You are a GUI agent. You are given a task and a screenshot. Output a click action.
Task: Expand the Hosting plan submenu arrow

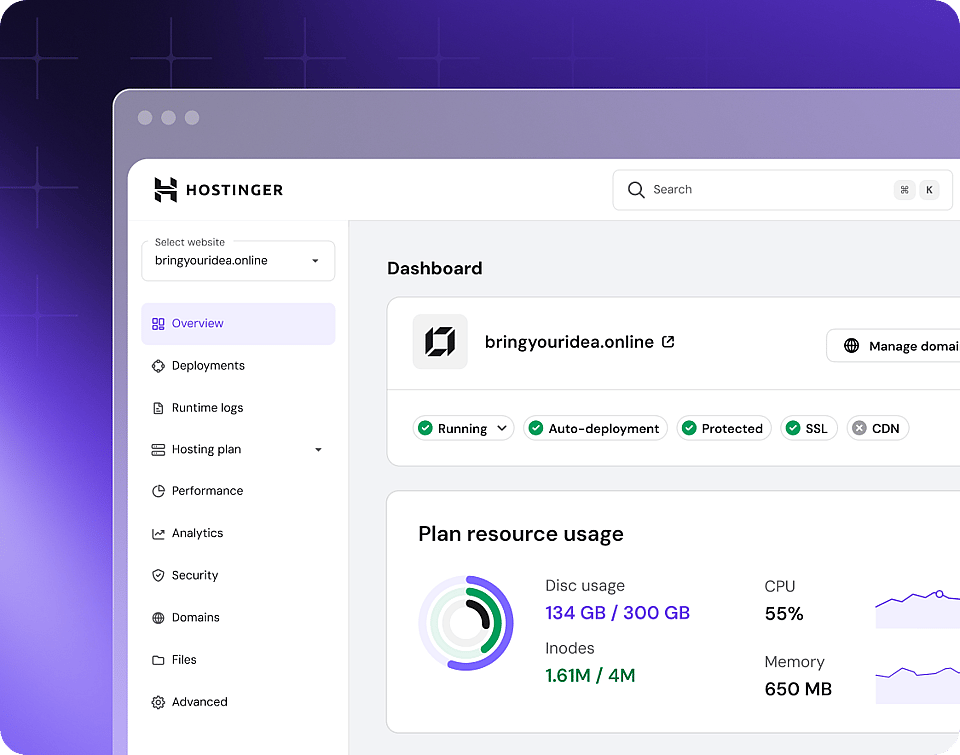pyautogui.click(x=318, y=450)
